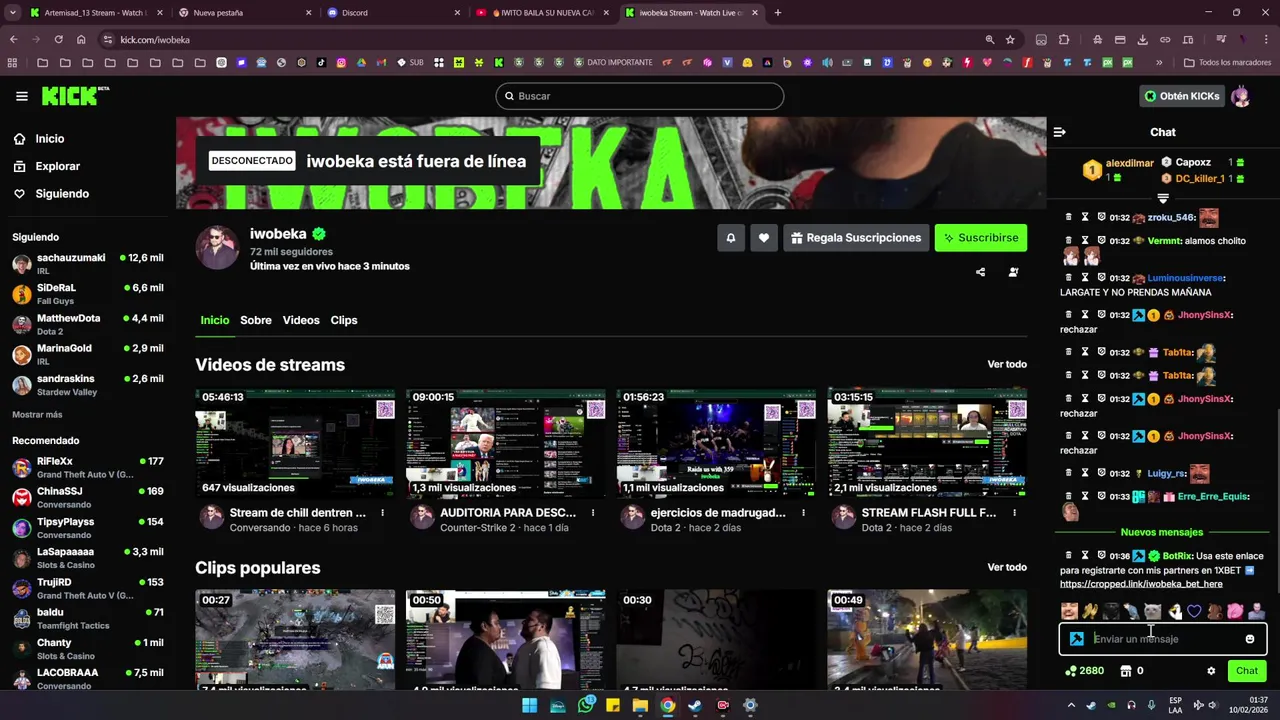
Task: Bookmark this page with the star icon
Action: tap(1010, 40)
